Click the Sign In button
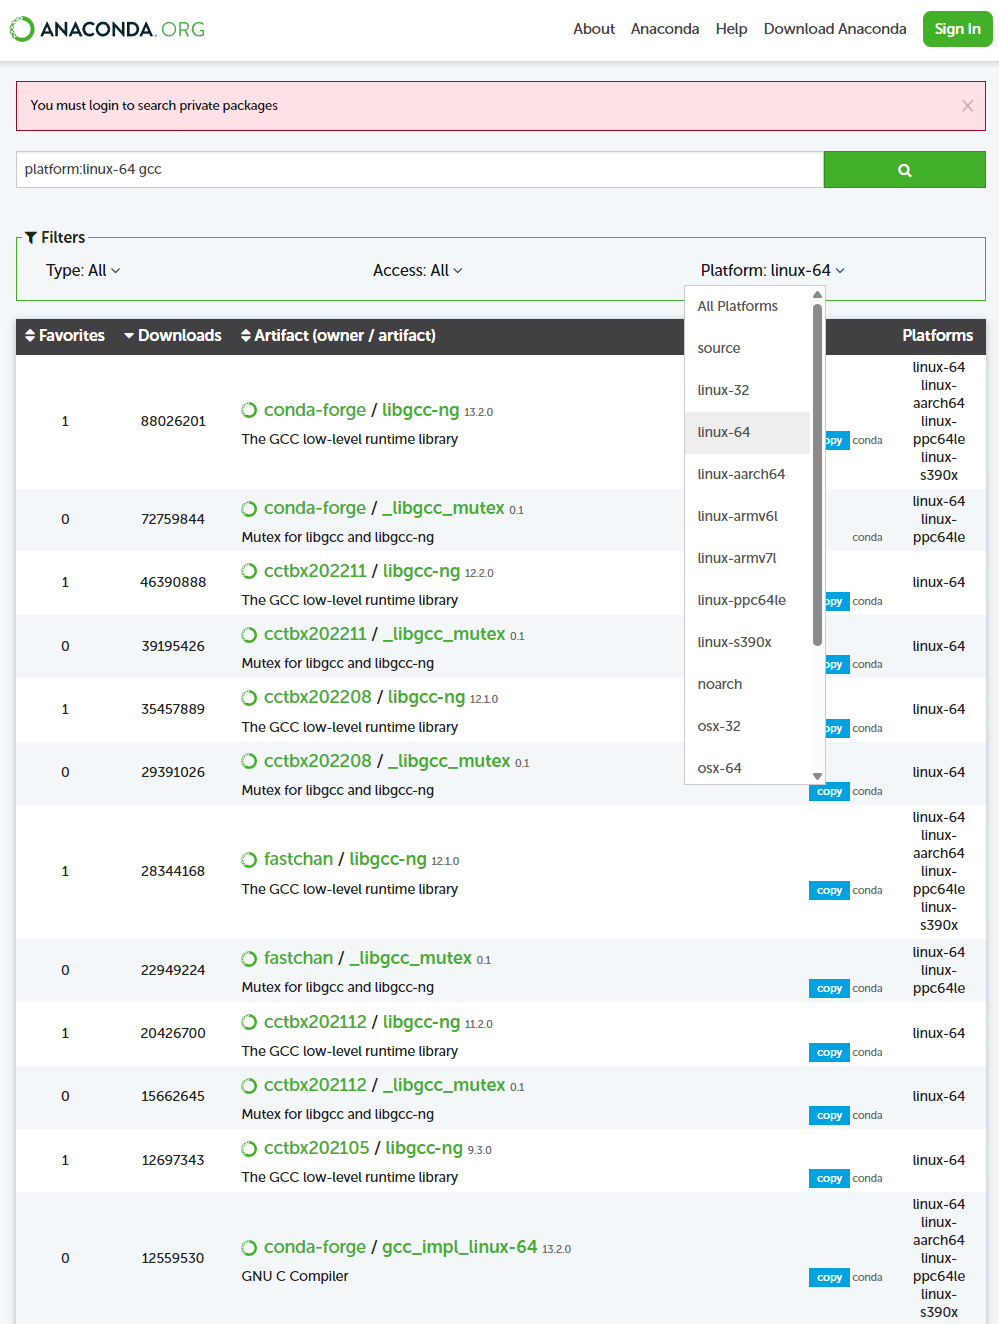The width and height of the screenshot is (999, 1324). [x=957, y=29]
